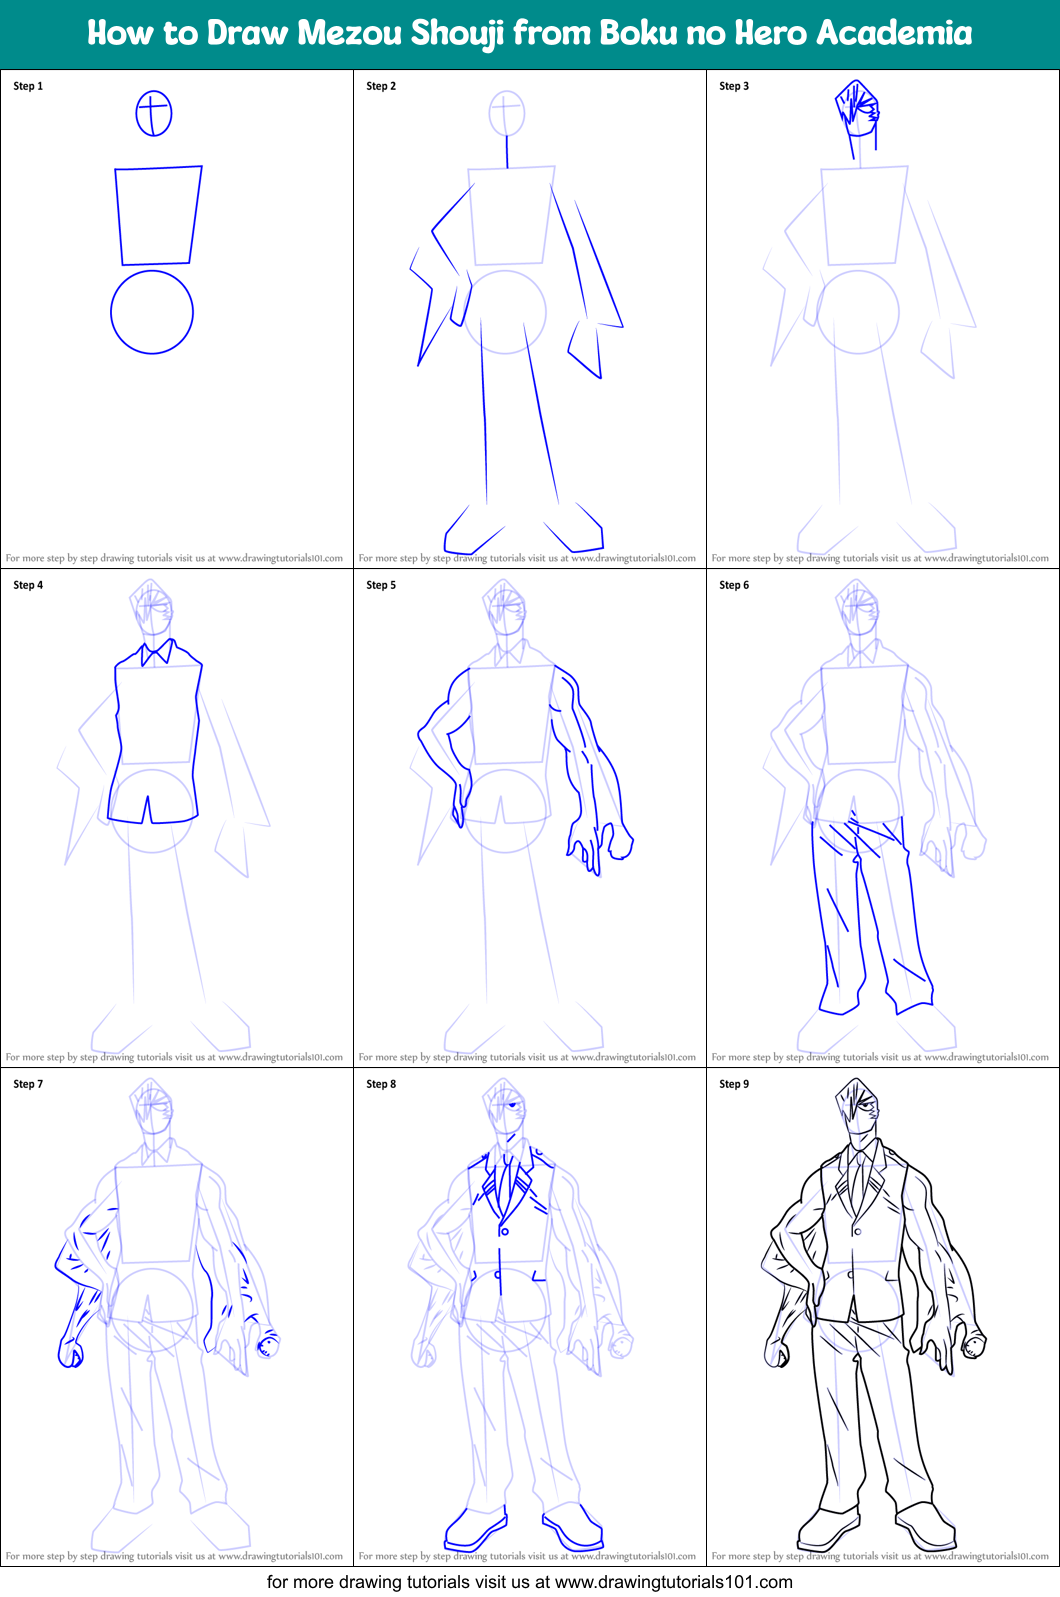
Task: Click the "Step 6" label
Action: tap(734, 585)
